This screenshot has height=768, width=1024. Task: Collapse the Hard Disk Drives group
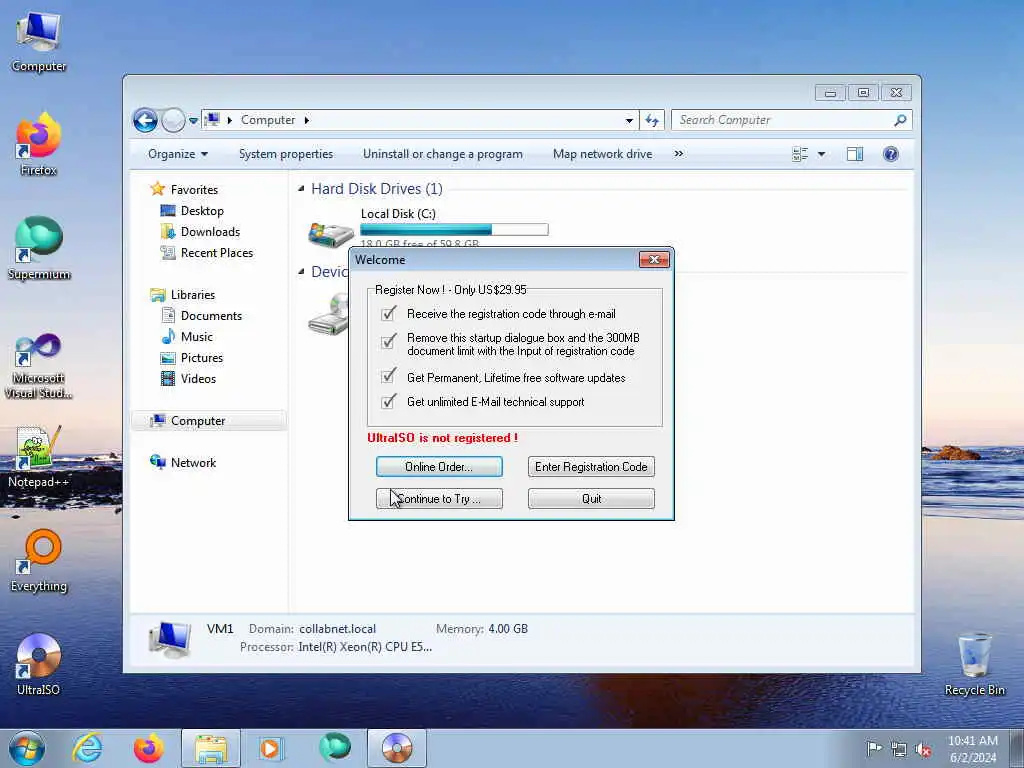301,189
